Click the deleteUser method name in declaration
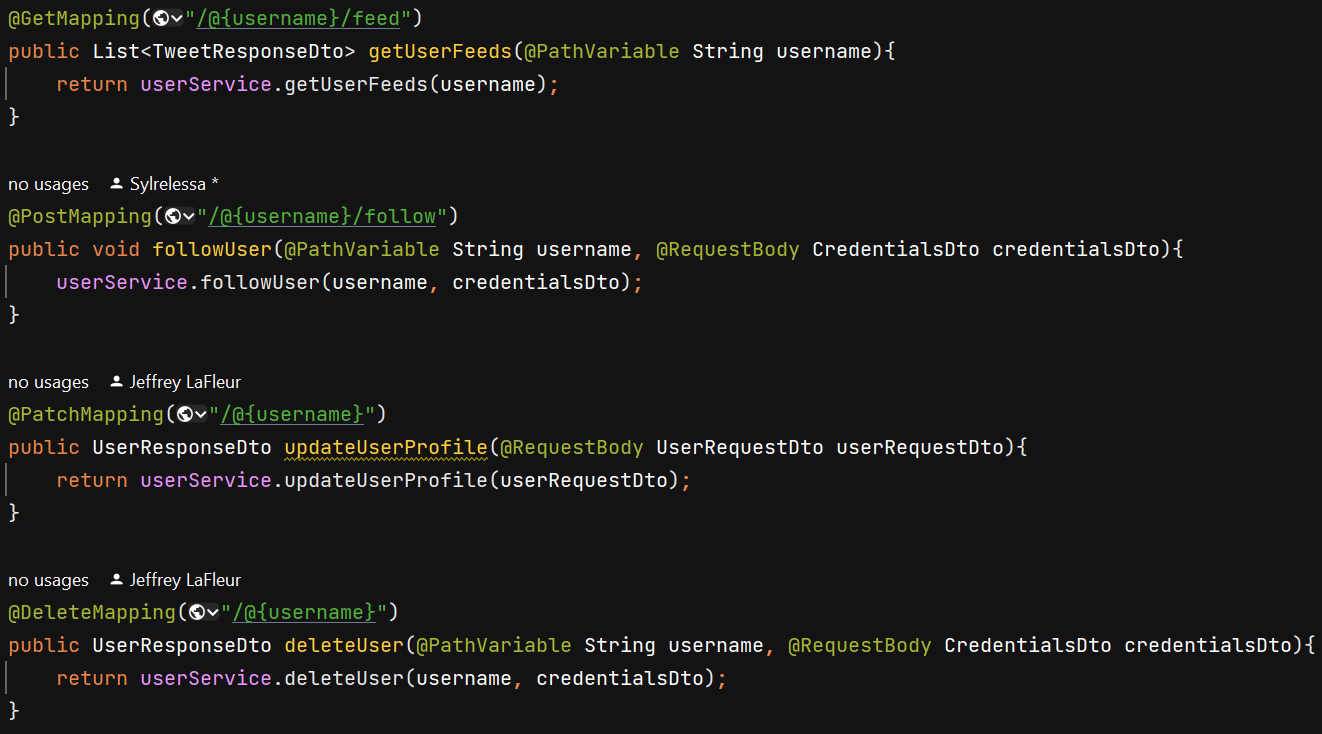The image size is (1322, 734). [x=344, y=645]
